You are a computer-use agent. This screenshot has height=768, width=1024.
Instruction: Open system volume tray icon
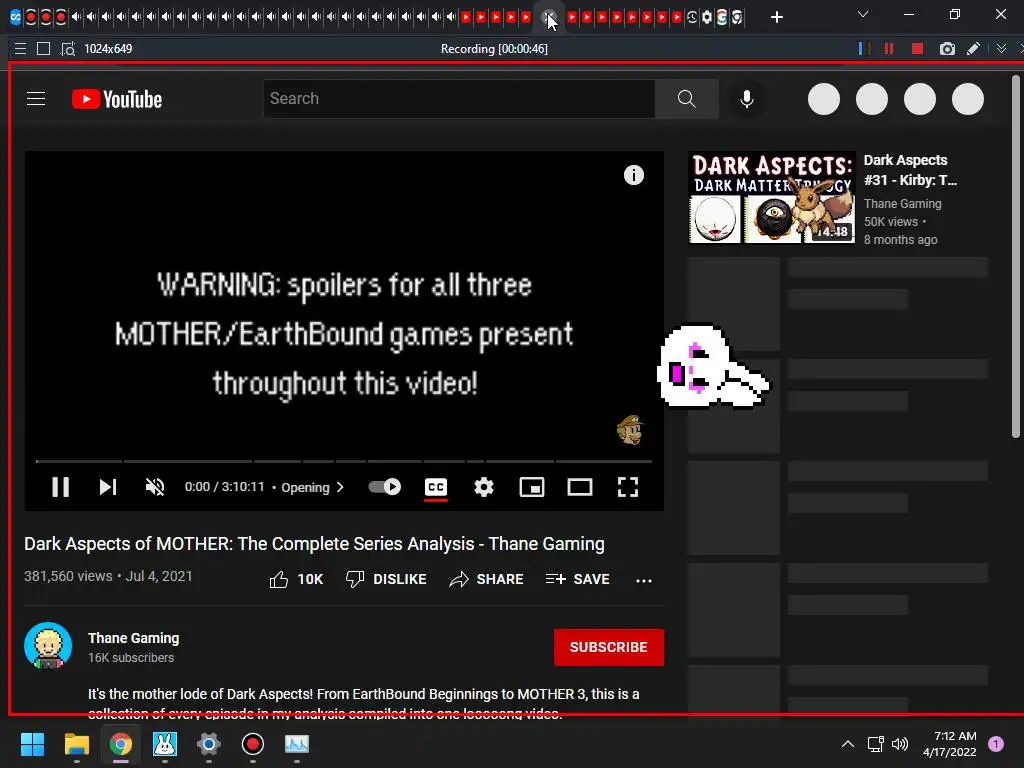click(900, 744)
